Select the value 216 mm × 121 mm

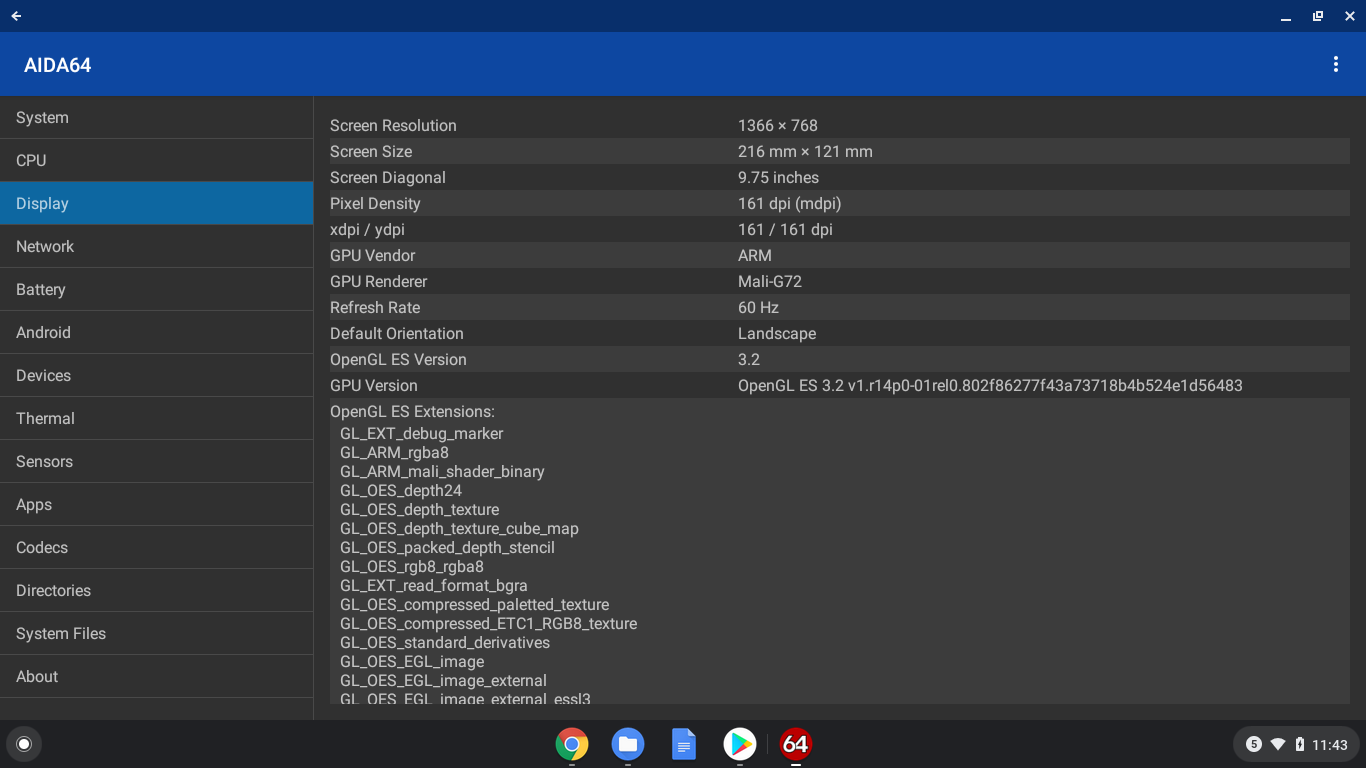click(x=805, y=151)
